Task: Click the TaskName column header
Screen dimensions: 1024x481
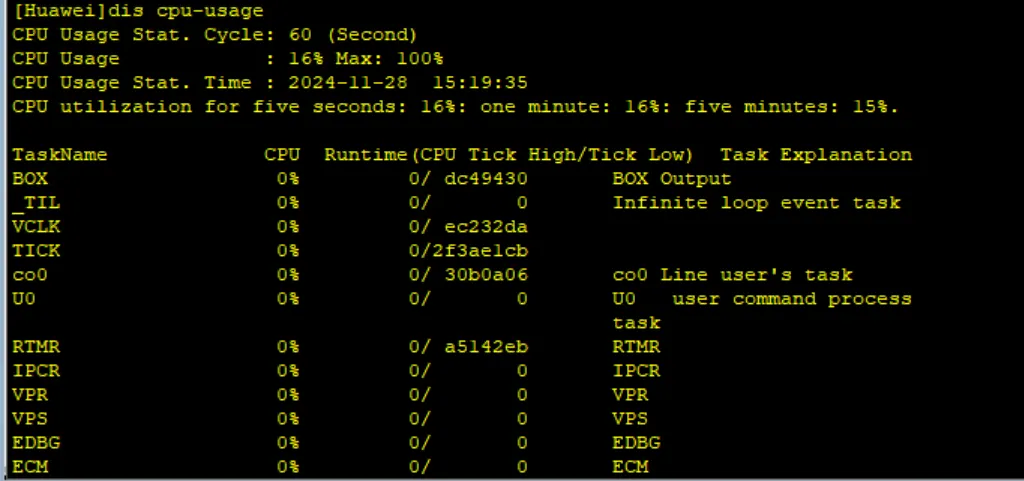Action: 60,155
